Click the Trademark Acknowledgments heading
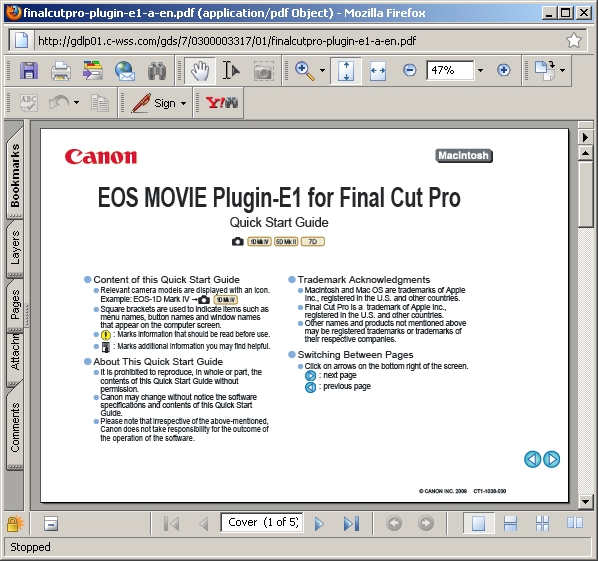 click(x=363, y=280)
